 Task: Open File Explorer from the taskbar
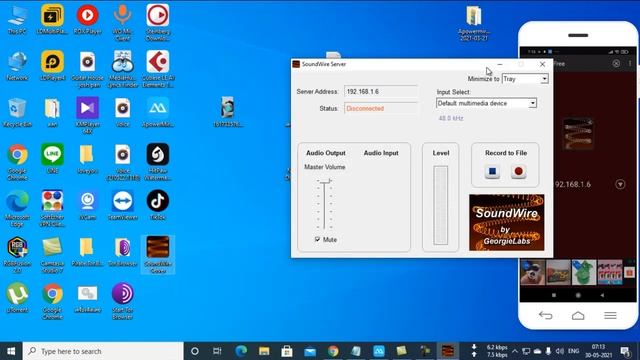pos(264,351)
